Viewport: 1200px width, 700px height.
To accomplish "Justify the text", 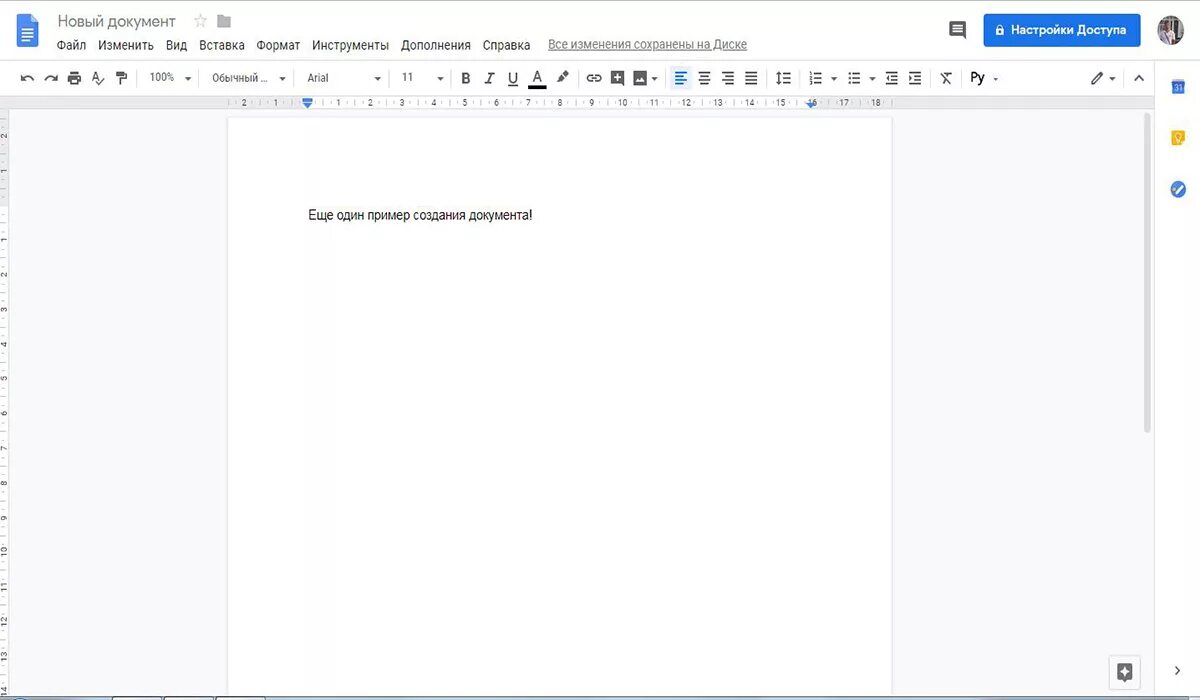I will 751,78.
